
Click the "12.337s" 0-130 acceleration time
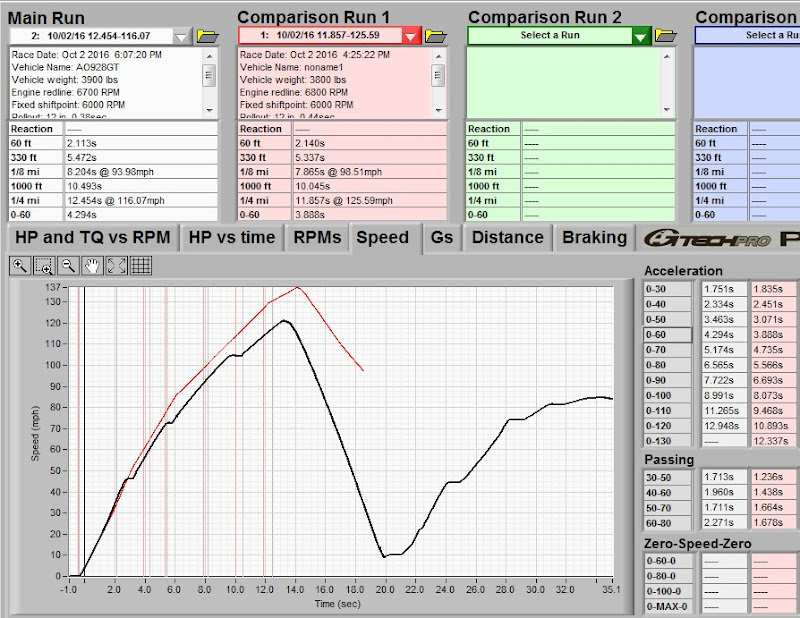click(x=771, y=441)
